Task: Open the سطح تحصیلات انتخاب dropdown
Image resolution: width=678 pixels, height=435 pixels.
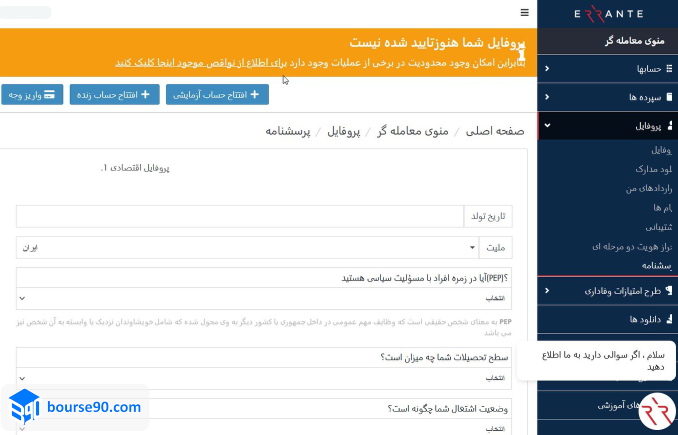Action: coord(264,378)
